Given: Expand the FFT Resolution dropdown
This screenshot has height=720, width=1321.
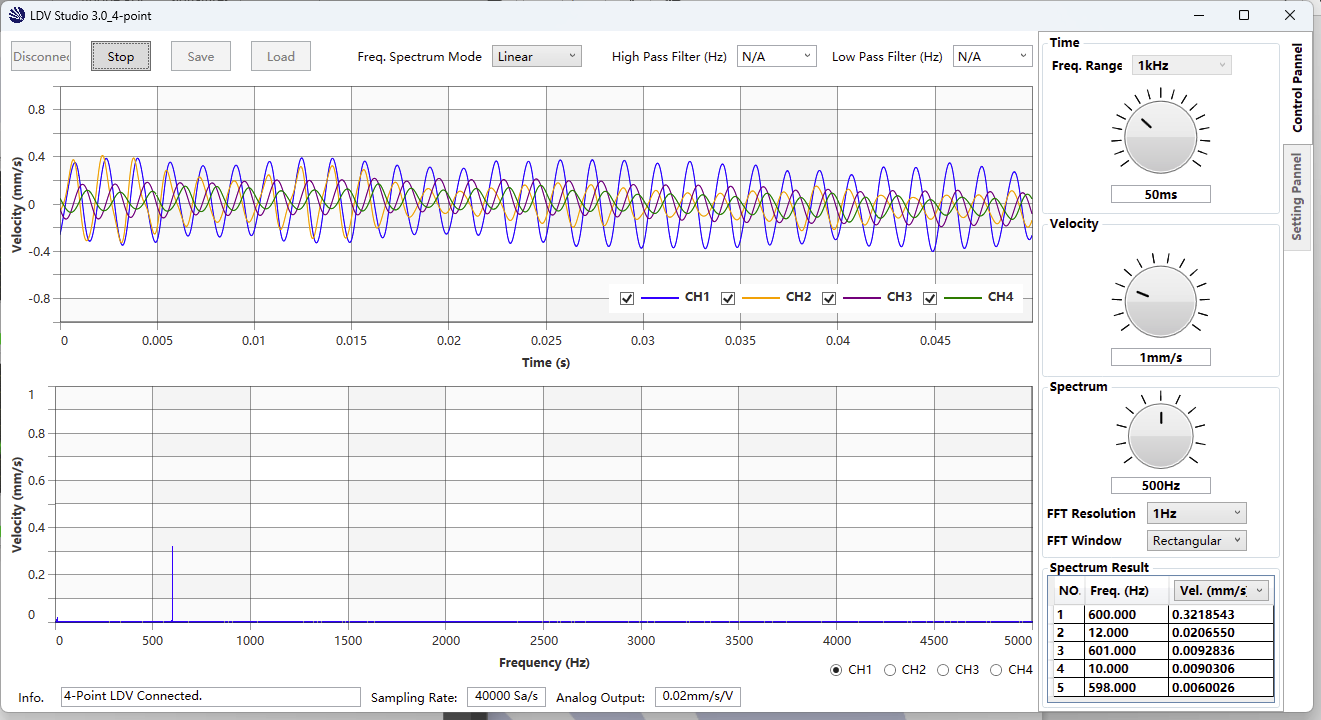Looking at the screenshot, I should (1196, 514).
